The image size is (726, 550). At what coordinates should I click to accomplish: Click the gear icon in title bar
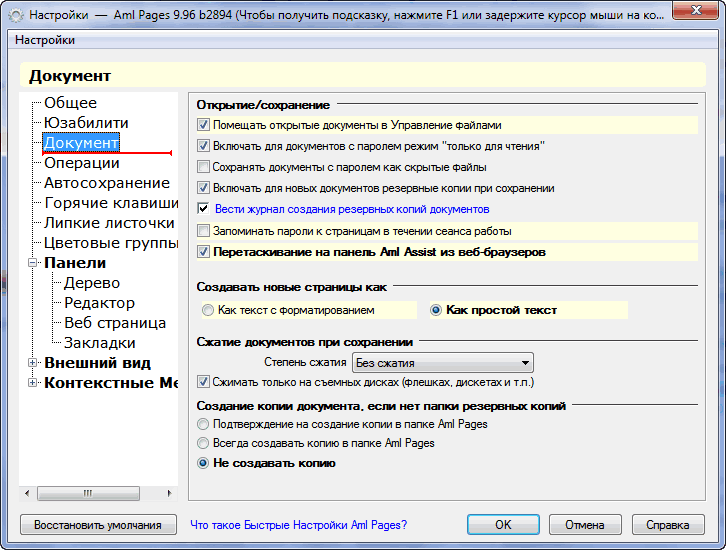pyautogui.click(x=16, y=15)
